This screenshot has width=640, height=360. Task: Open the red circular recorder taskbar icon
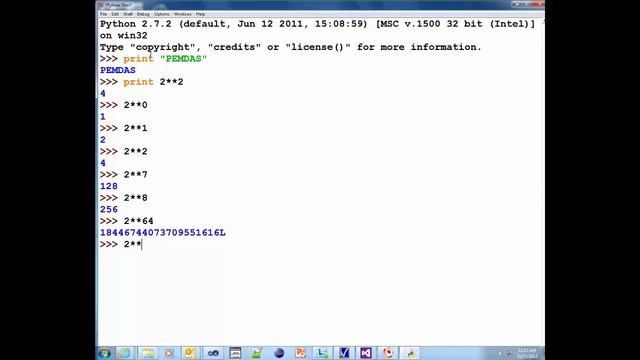388,353
